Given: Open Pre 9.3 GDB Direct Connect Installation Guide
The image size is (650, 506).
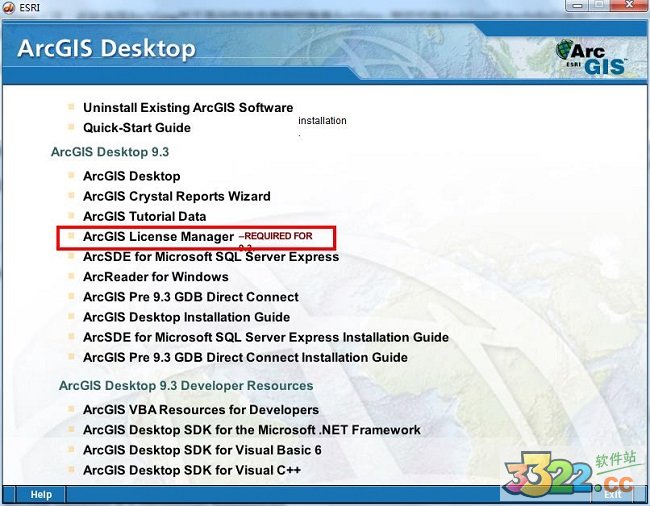Looking at the screenshot, I should click(x=245, y=357).
